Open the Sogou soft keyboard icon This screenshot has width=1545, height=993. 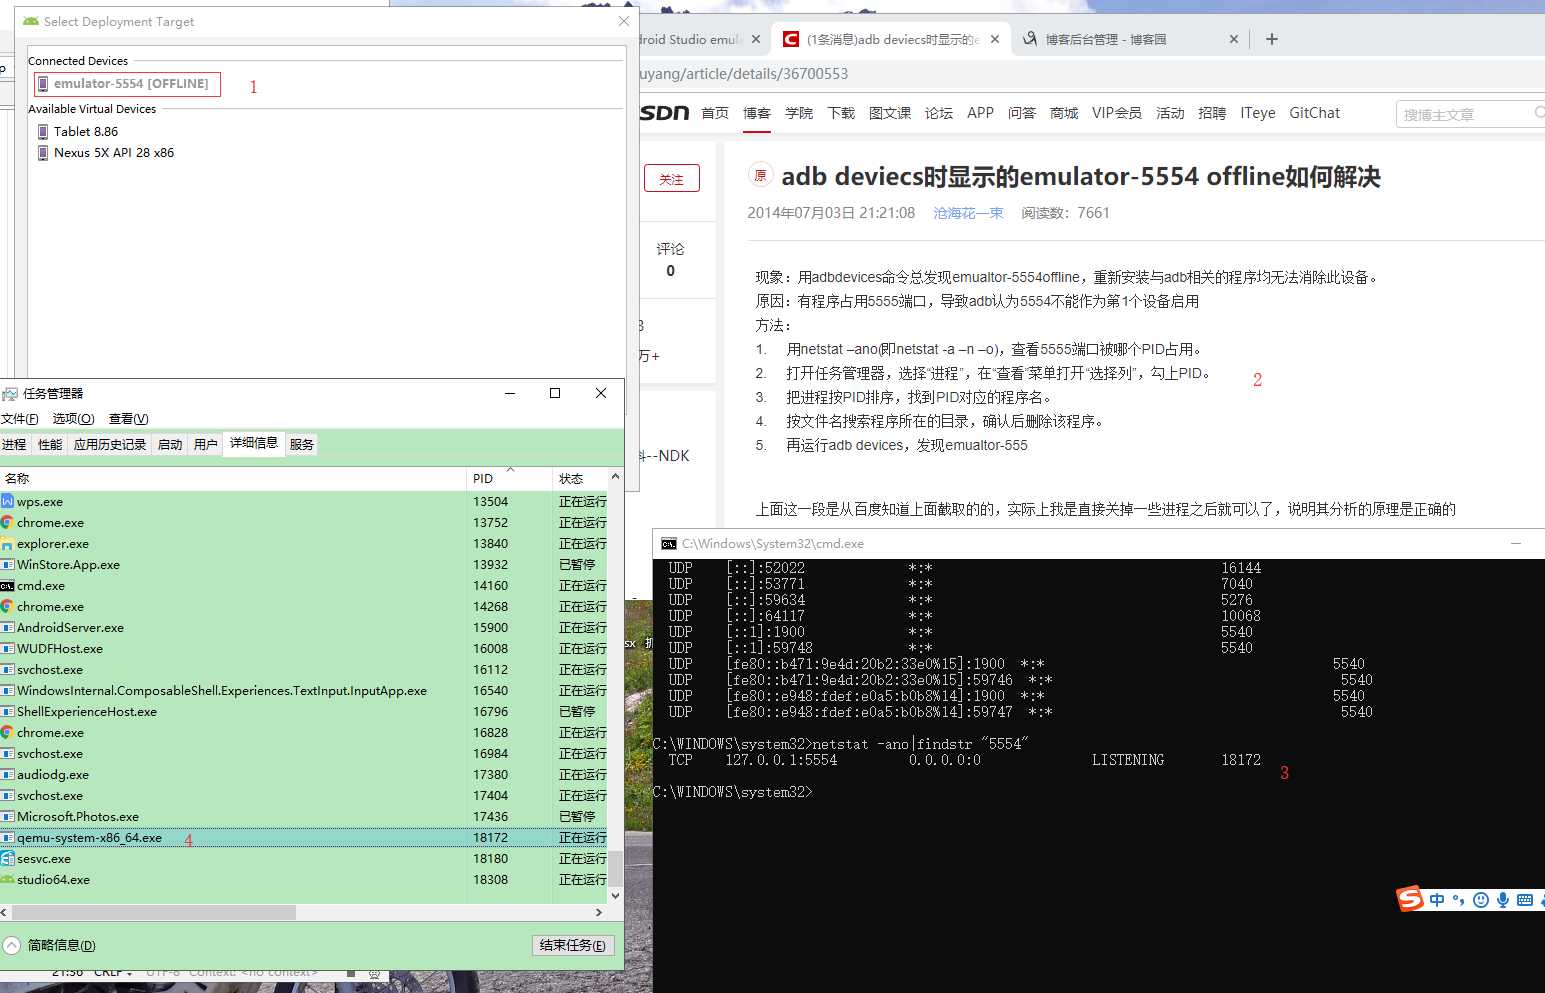(1525, 900)
